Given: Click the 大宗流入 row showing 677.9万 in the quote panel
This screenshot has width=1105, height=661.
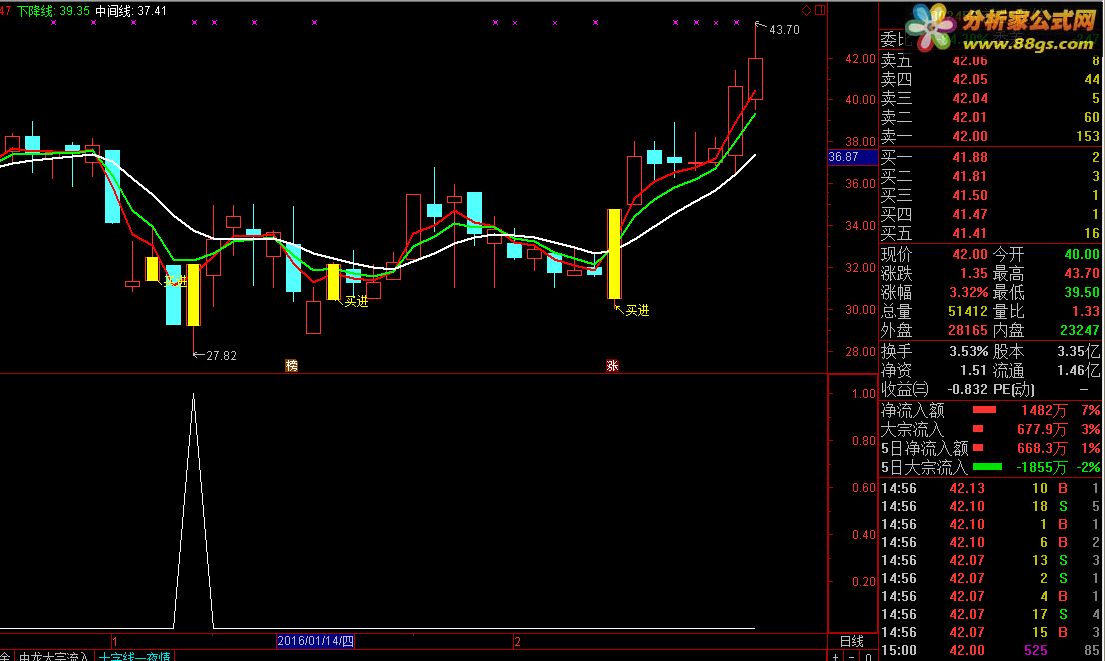Looking at the screenshot, I should point(990,429).
